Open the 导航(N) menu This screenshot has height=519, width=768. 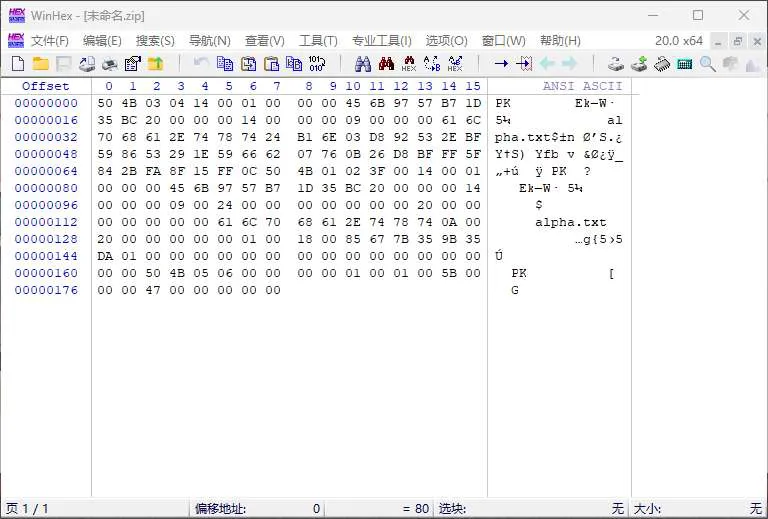click(210, 41)
